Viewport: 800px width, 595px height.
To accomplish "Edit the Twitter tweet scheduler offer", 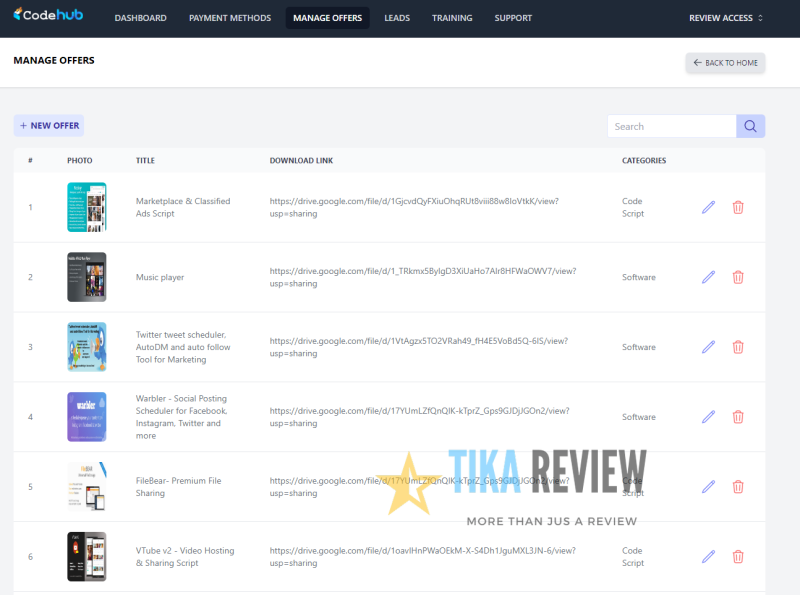I will click(x=708, y=347).
